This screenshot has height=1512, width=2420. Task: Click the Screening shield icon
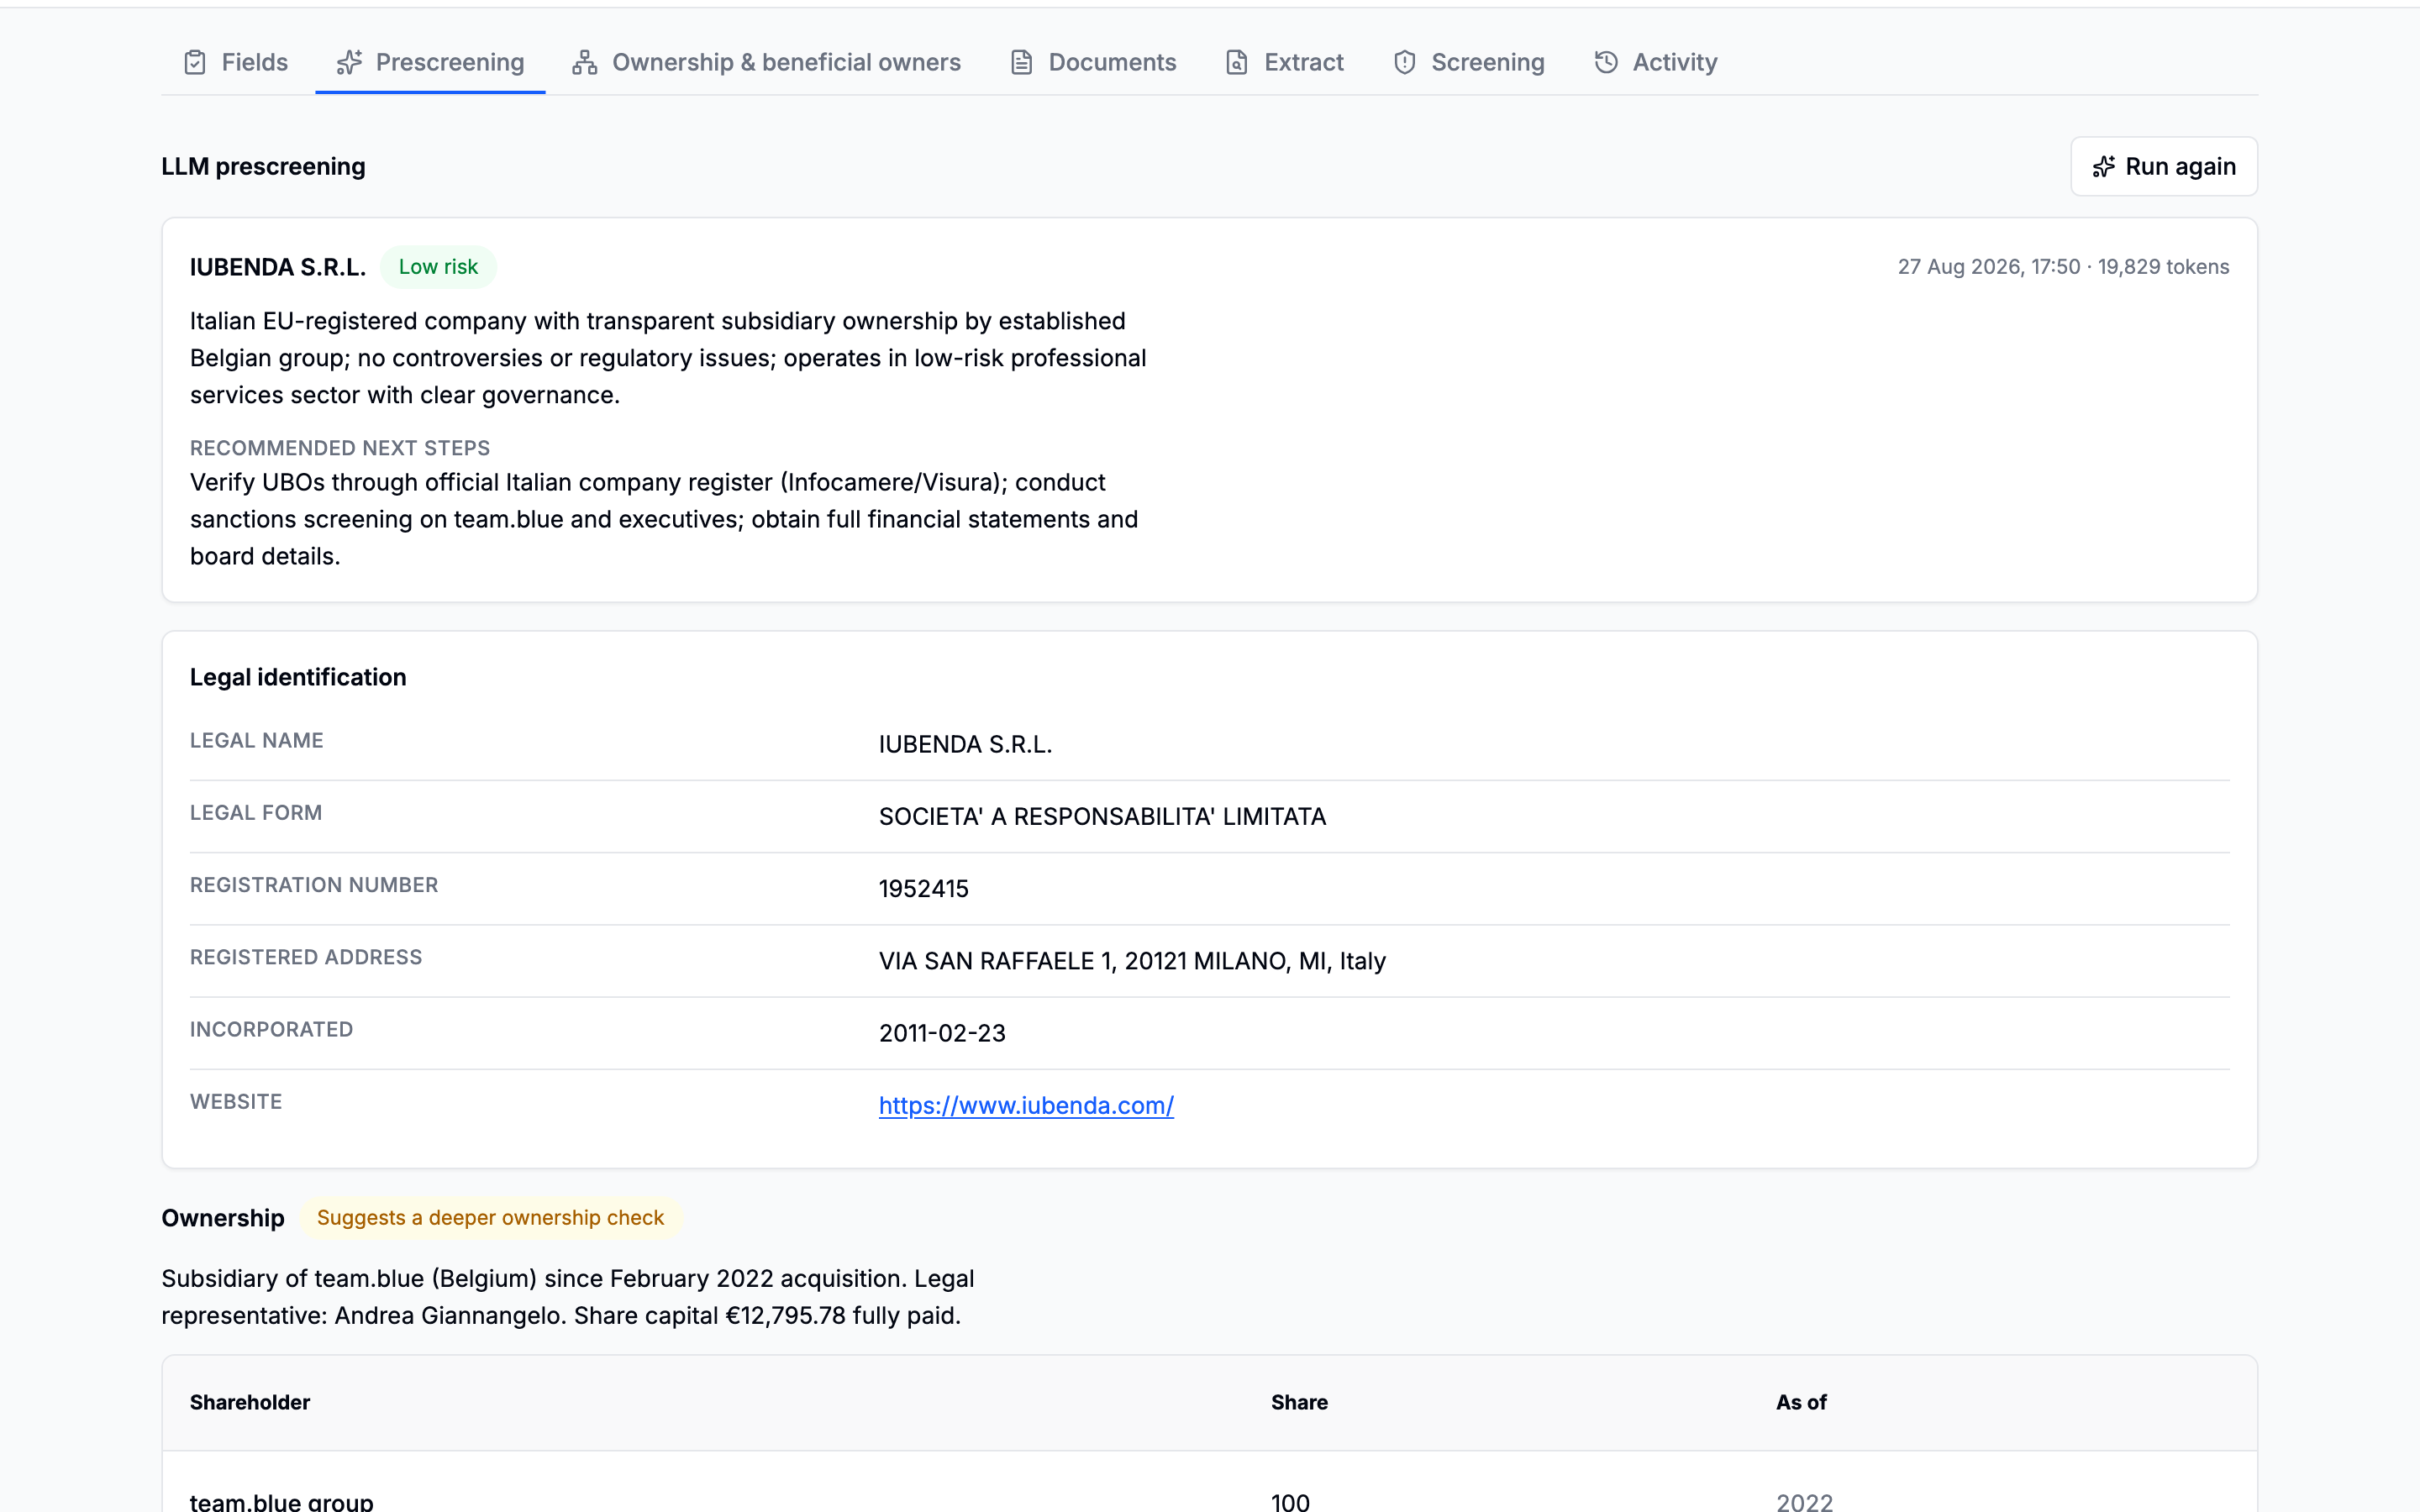pyautogui.click(x=1405, y=62)
